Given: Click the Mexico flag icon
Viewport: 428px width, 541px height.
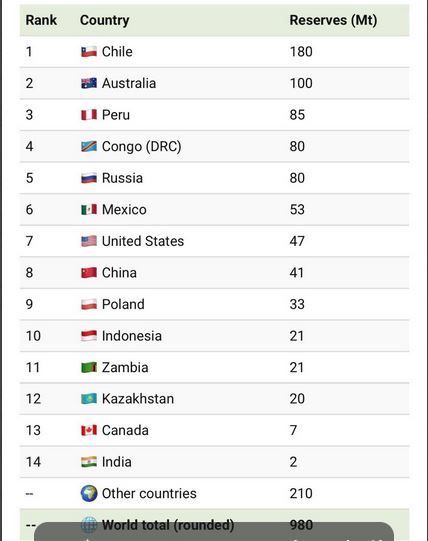Looking at the screenshot, I should click(x=89, y=209).
